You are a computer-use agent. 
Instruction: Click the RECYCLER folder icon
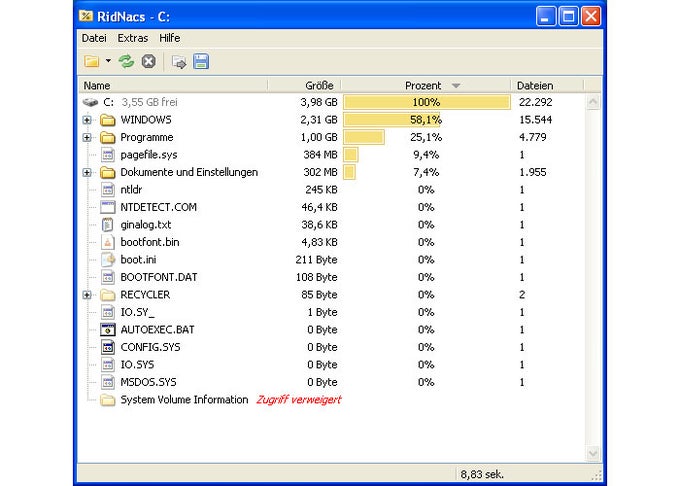point(108,295)
